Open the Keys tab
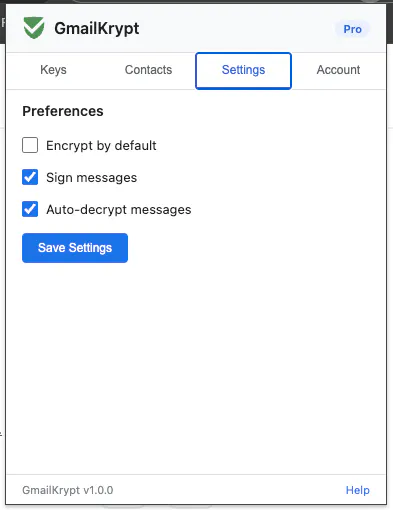393x510 pixels. (x=53, y=70)
